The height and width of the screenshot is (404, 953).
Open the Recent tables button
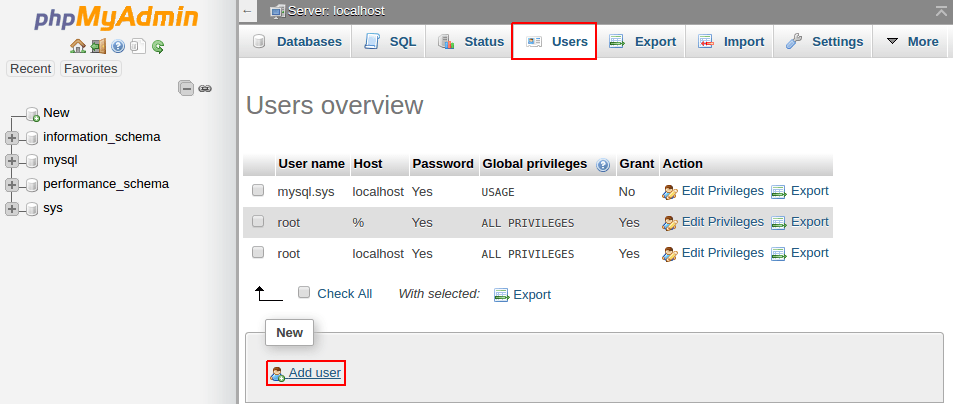tap(31, 69)
